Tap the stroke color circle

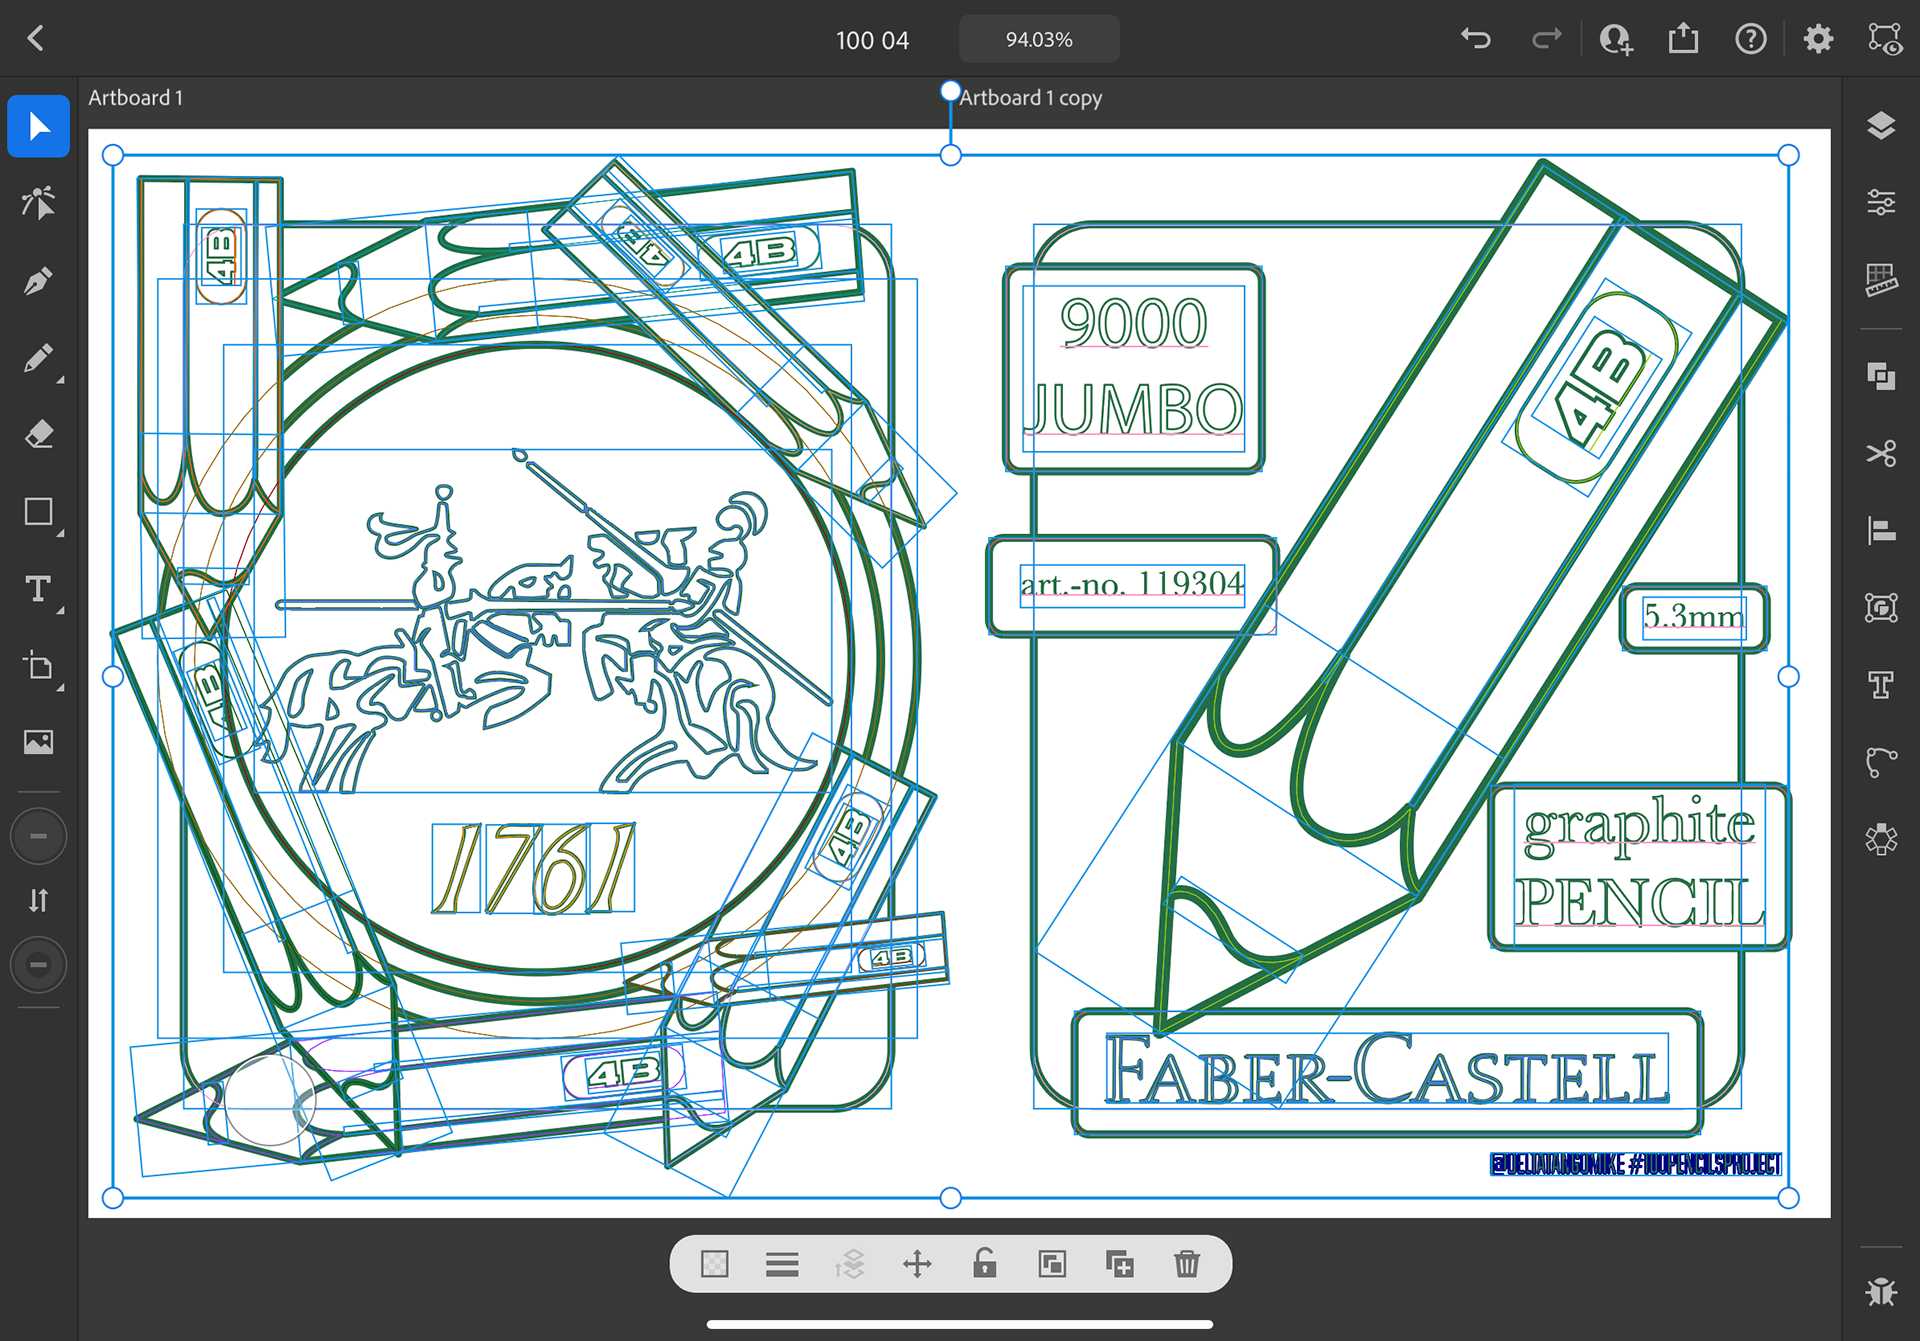(38, 965)
